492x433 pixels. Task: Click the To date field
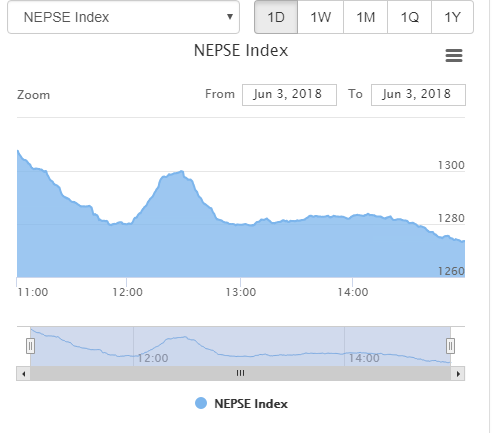point(418,95)
